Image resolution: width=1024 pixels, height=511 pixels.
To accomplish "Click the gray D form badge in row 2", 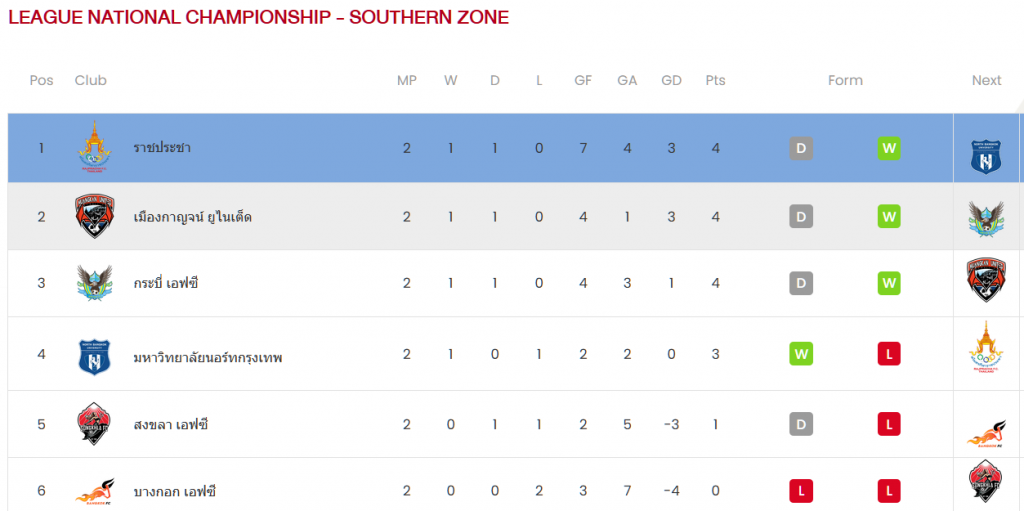I will tap(801, 216).
